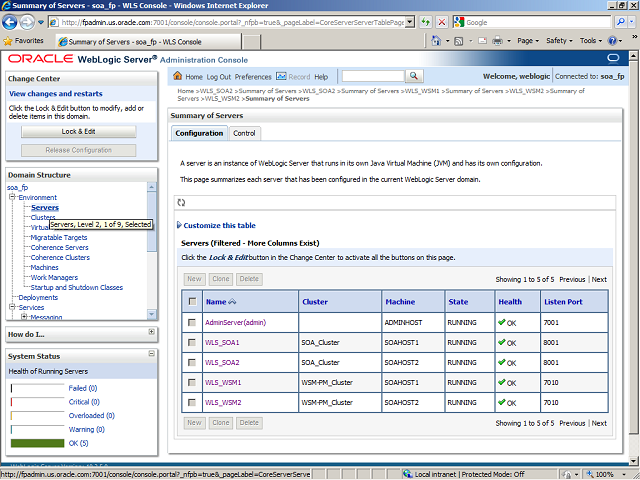Toggle the select-all checkbox in table header
The height and width of the screenshot is (480, 640).
coord(192,301)
